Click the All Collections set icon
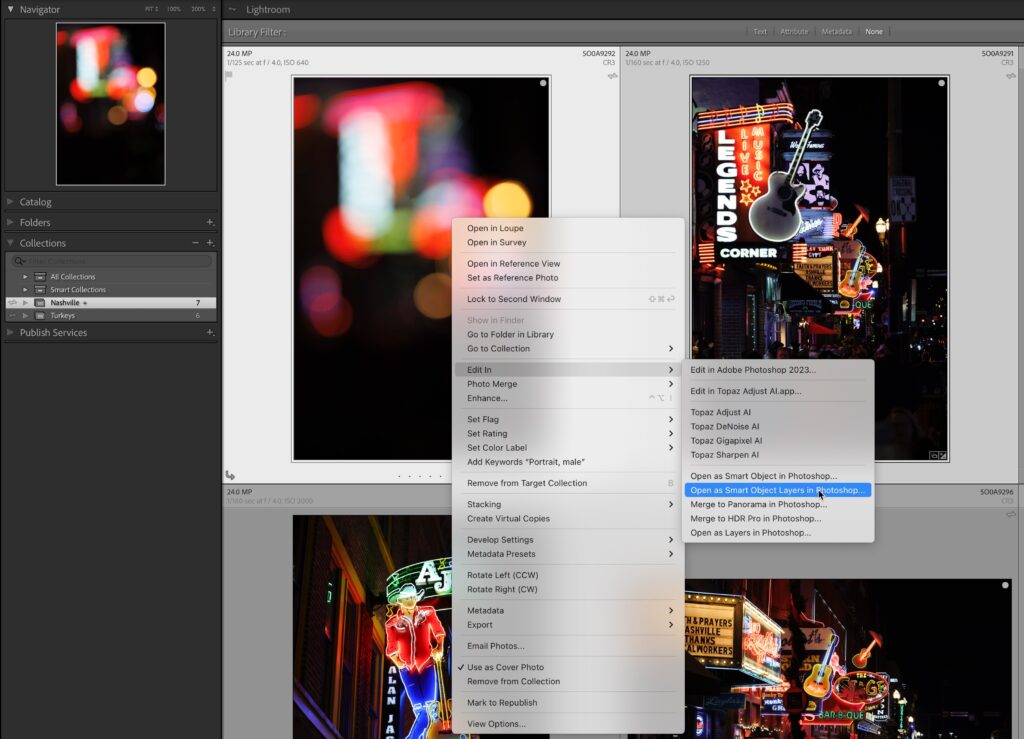This screenshot has height=739, width=1024. pyautogui.click(x=40, y=277)
